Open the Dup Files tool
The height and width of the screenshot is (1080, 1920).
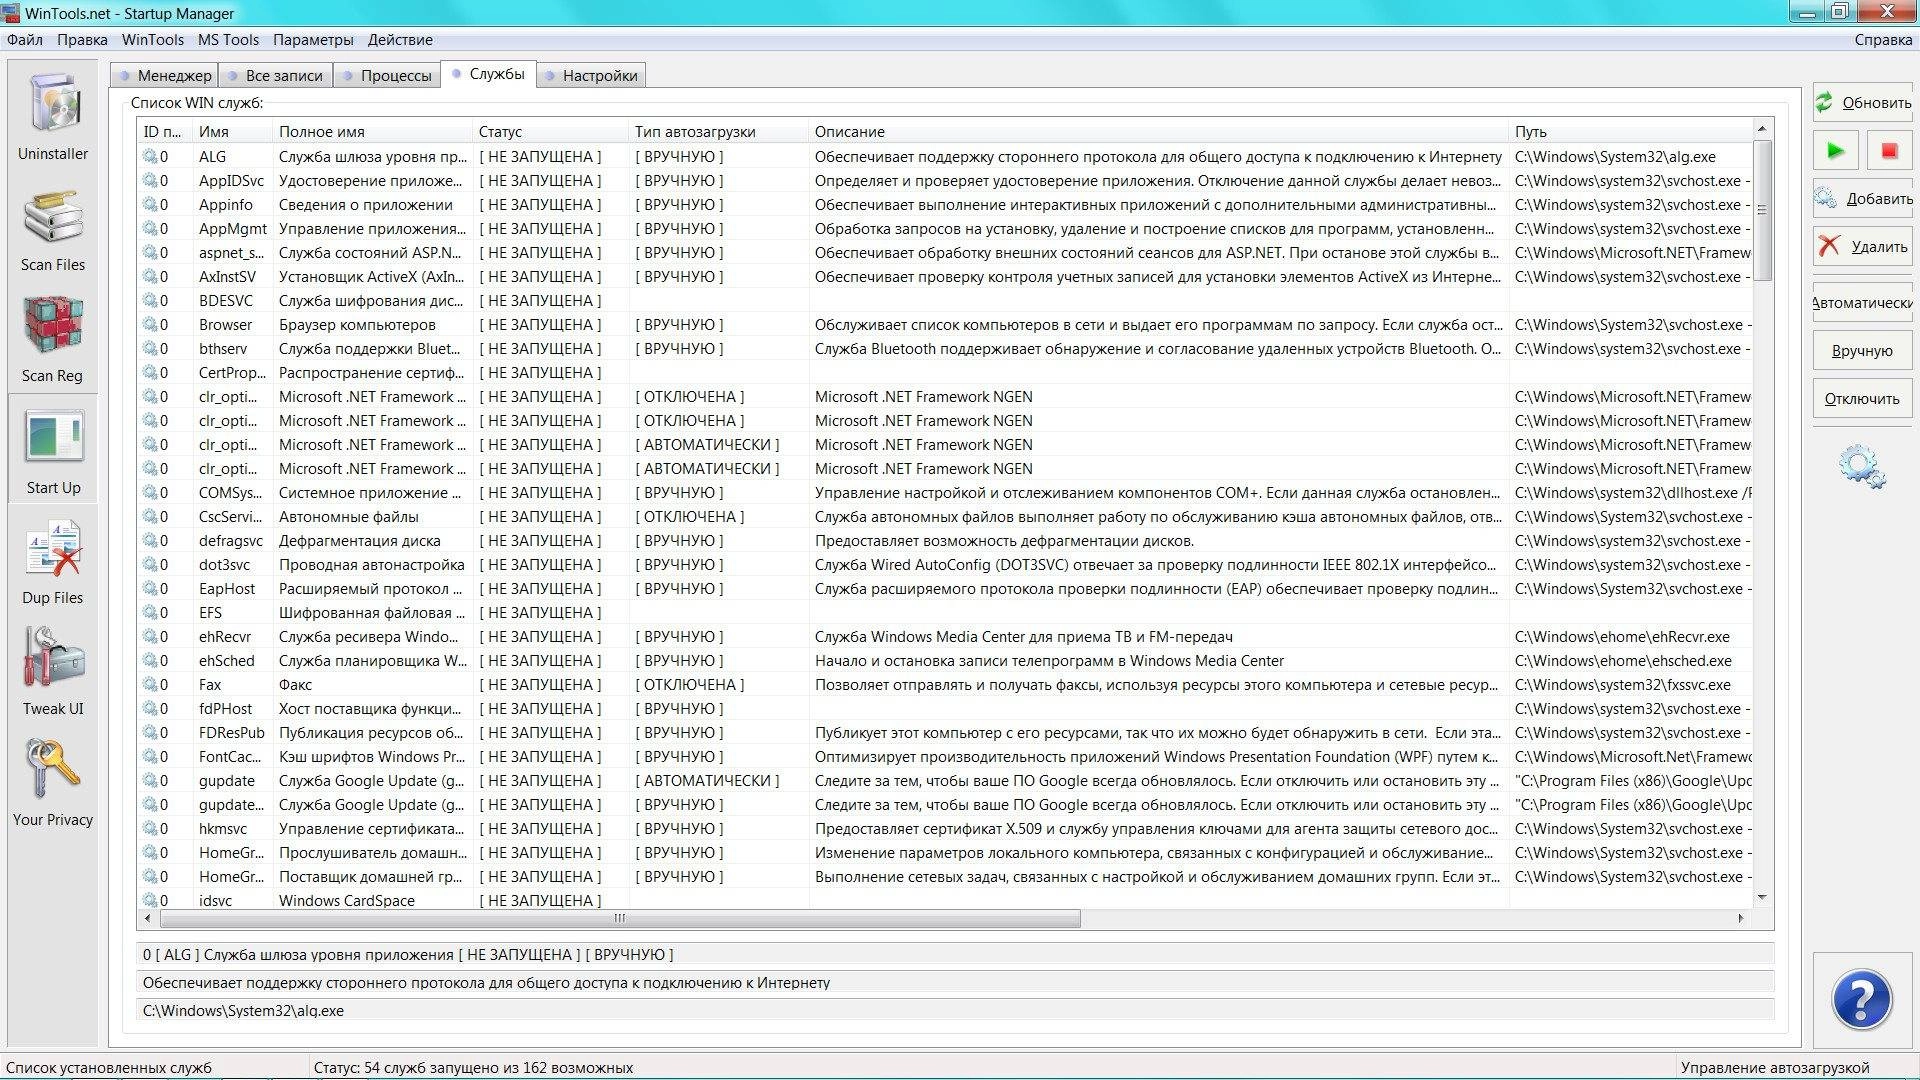53,549
